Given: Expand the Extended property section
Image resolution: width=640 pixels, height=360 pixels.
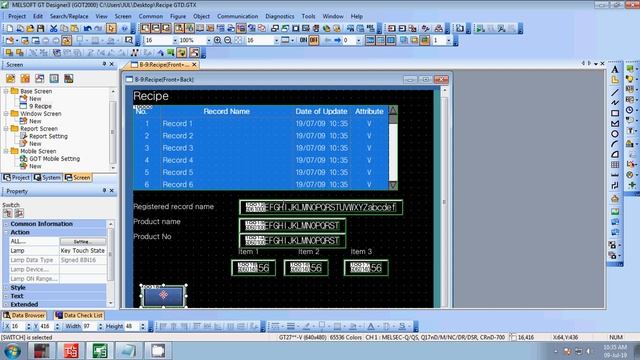Looking at the screenshot, I should pos(6,304).
